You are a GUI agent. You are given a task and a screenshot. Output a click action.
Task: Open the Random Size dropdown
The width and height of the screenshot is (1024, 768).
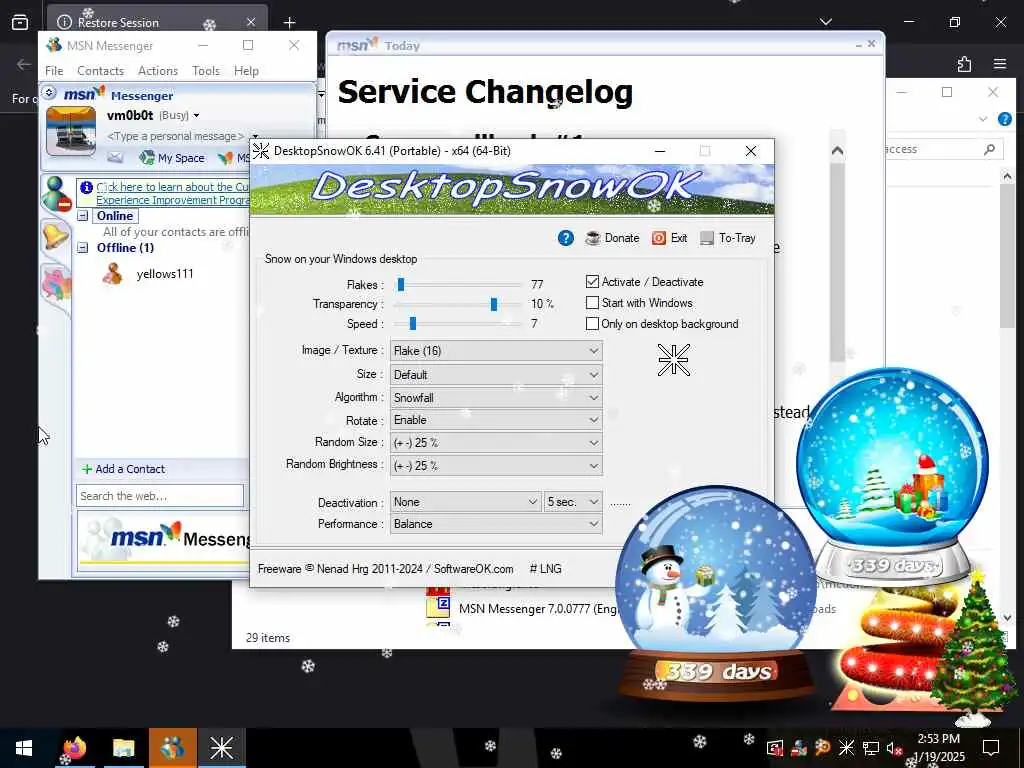(x=496, y=443)
